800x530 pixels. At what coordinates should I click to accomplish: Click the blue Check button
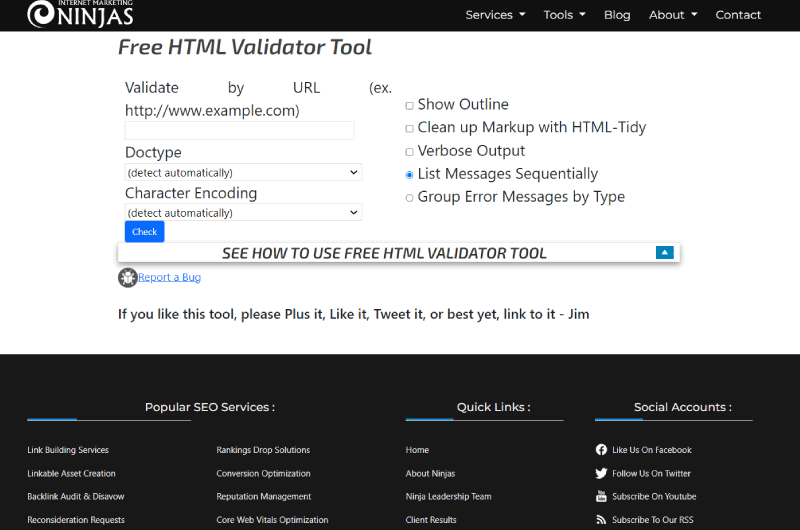coord(144,232)
